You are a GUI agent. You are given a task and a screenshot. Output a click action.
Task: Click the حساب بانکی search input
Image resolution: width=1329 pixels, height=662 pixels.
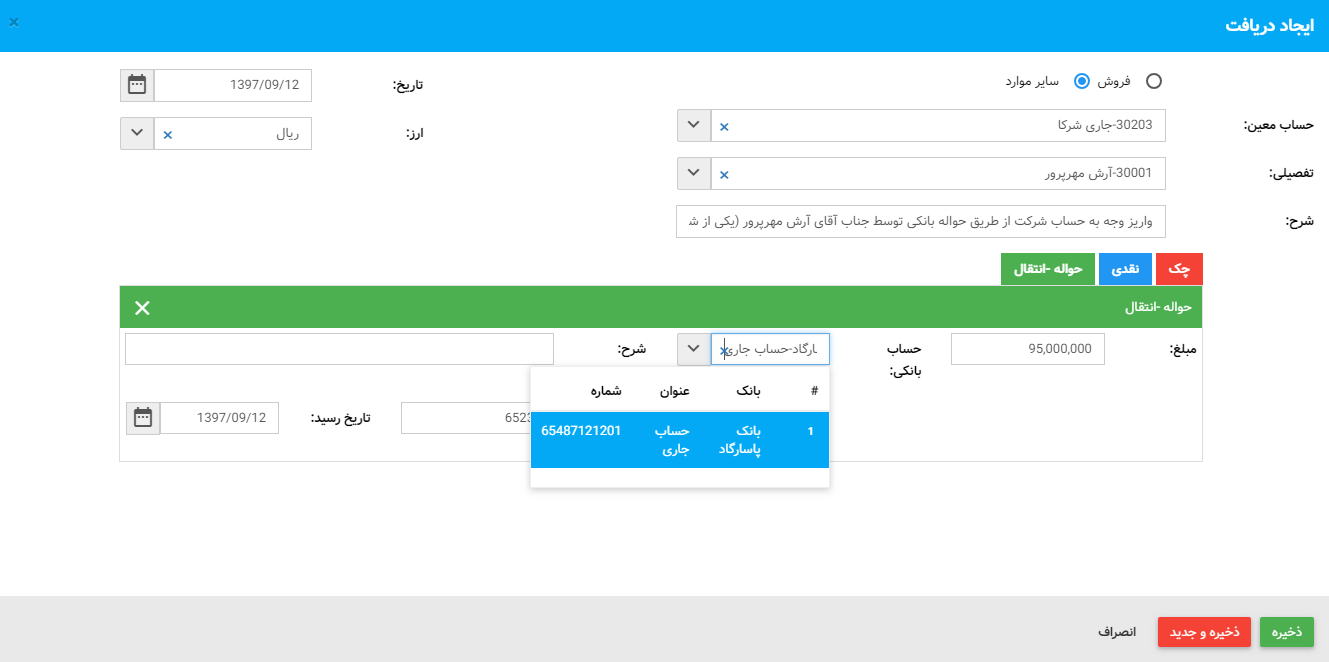[770, 349]
